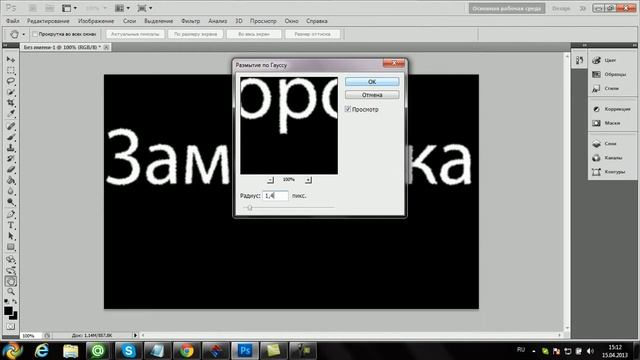The height and width of the screenshot is (360, 640).
Task: Select the Healing Brush tool
Action: 11,126
